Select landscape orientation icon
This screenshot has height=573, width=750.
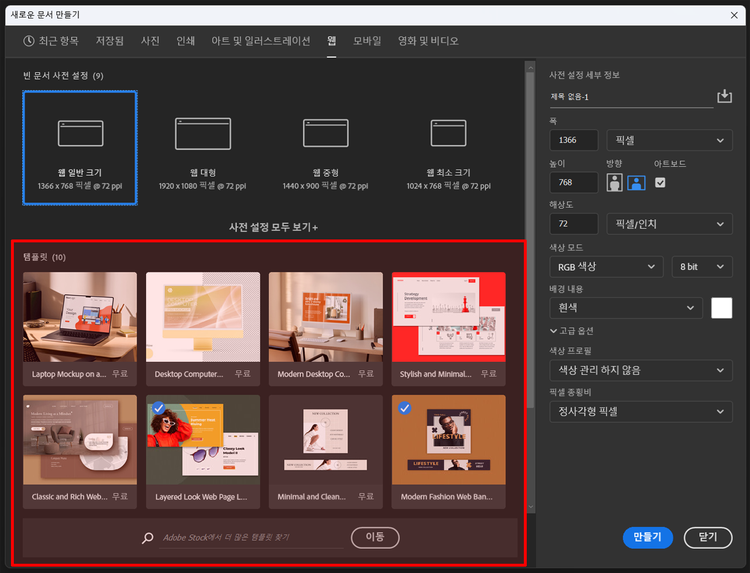636,183
